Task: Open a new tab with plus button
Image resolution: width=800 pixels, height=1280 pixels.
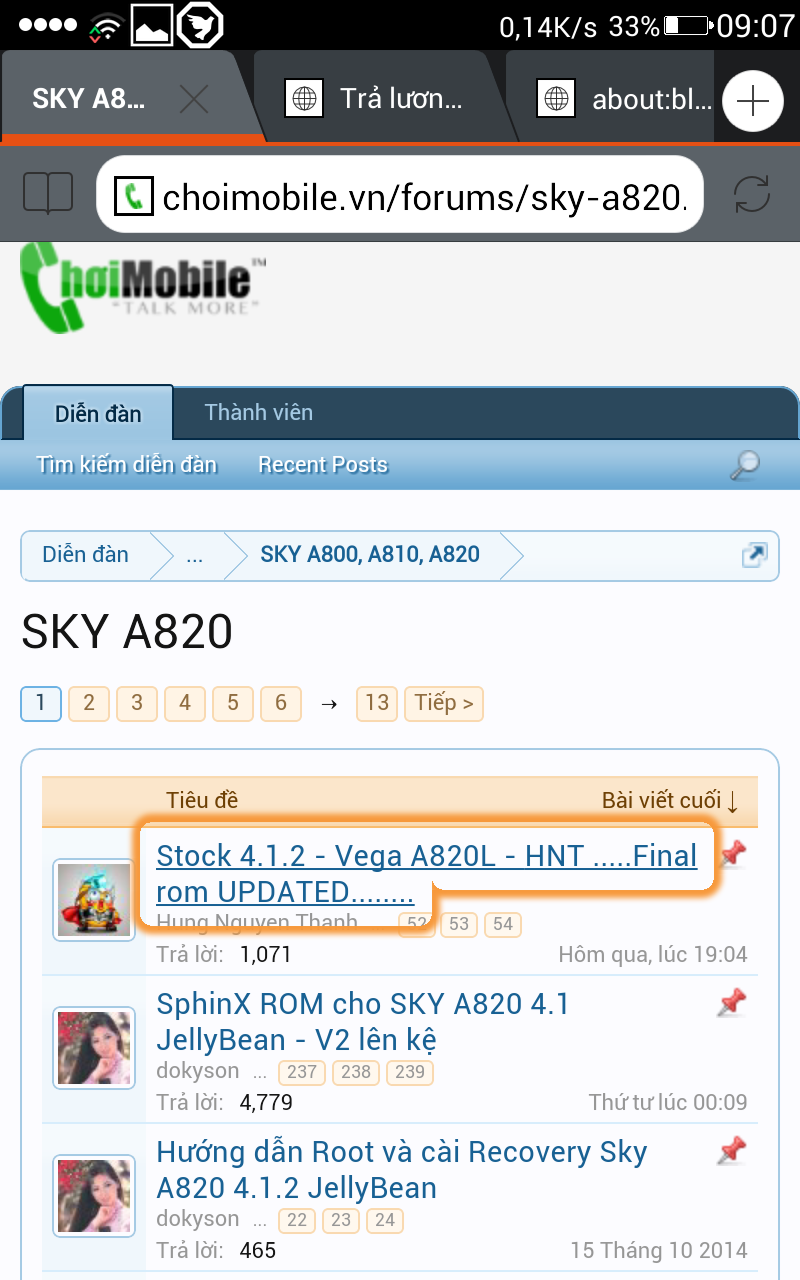Action: point(752,101)
